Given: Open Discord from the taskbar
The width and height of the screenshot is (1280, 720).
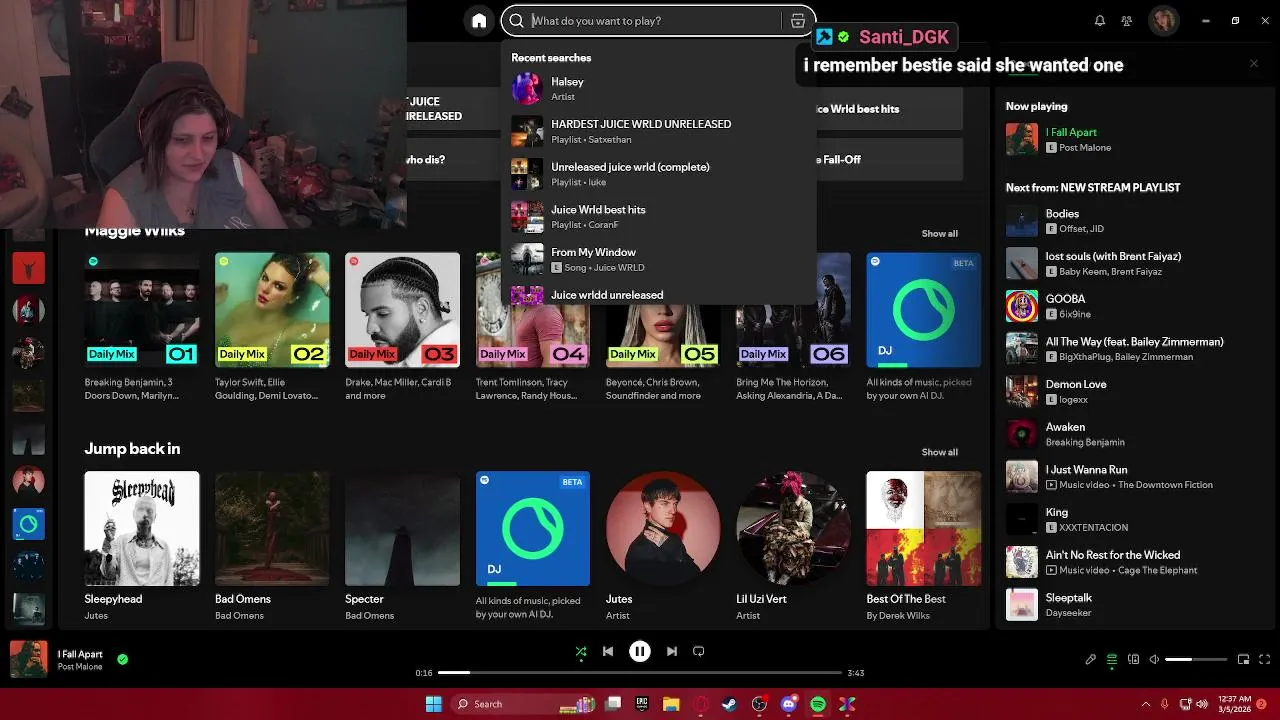Looking at the screenshot, I should (x=789, y=704).
